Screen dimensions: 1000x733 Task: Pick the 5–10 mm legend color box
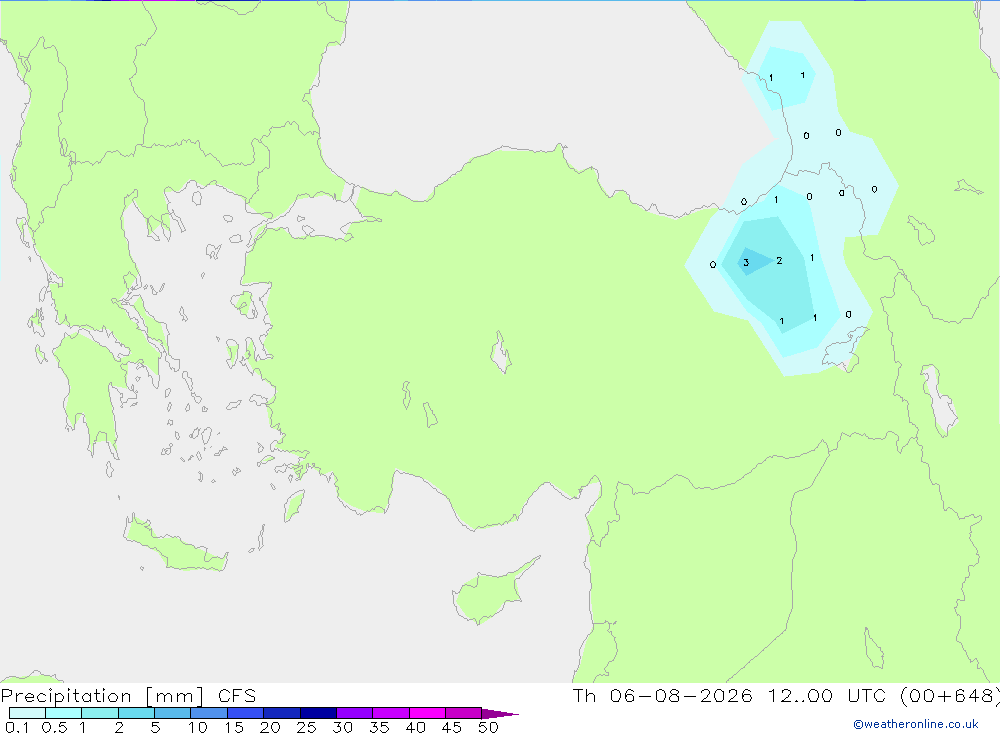click(173, 713)
